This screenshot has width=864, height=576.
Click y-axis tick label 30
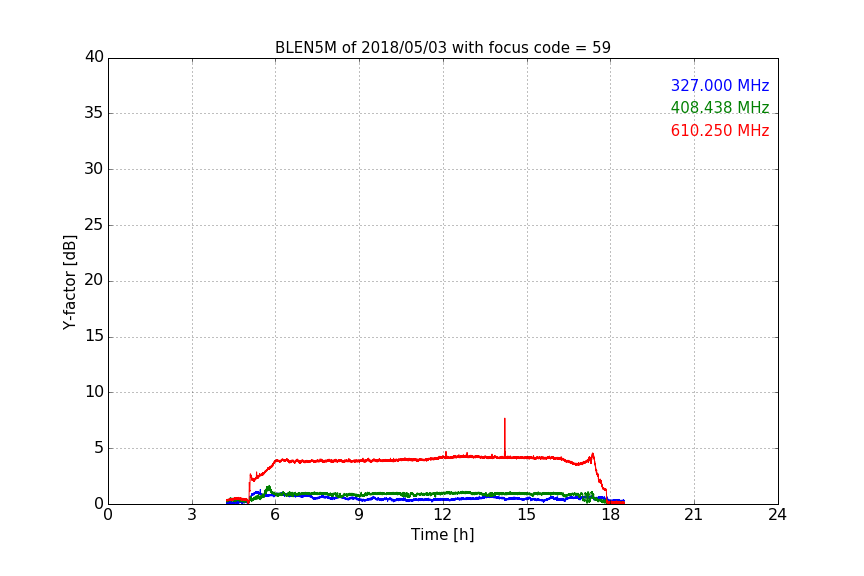click(94, 169)
